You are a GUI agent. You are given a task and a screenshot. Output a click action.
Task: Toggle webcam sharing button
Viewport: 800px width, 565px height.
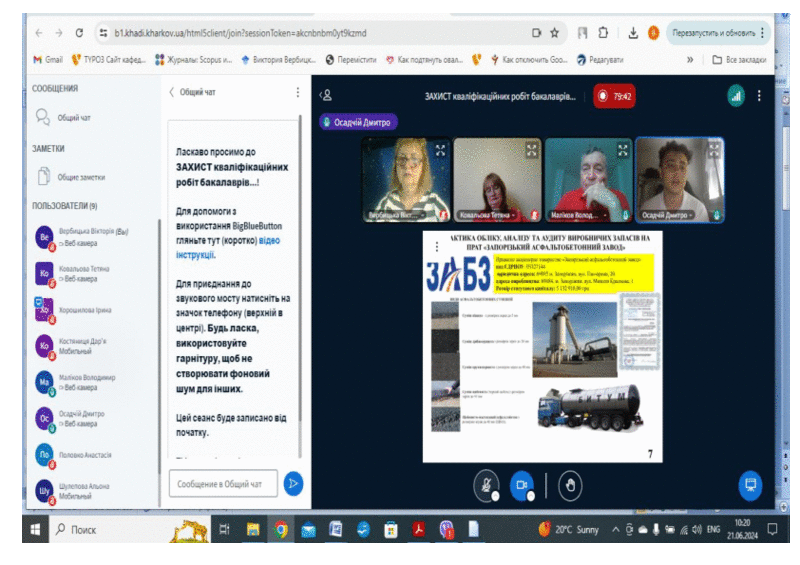521,485
